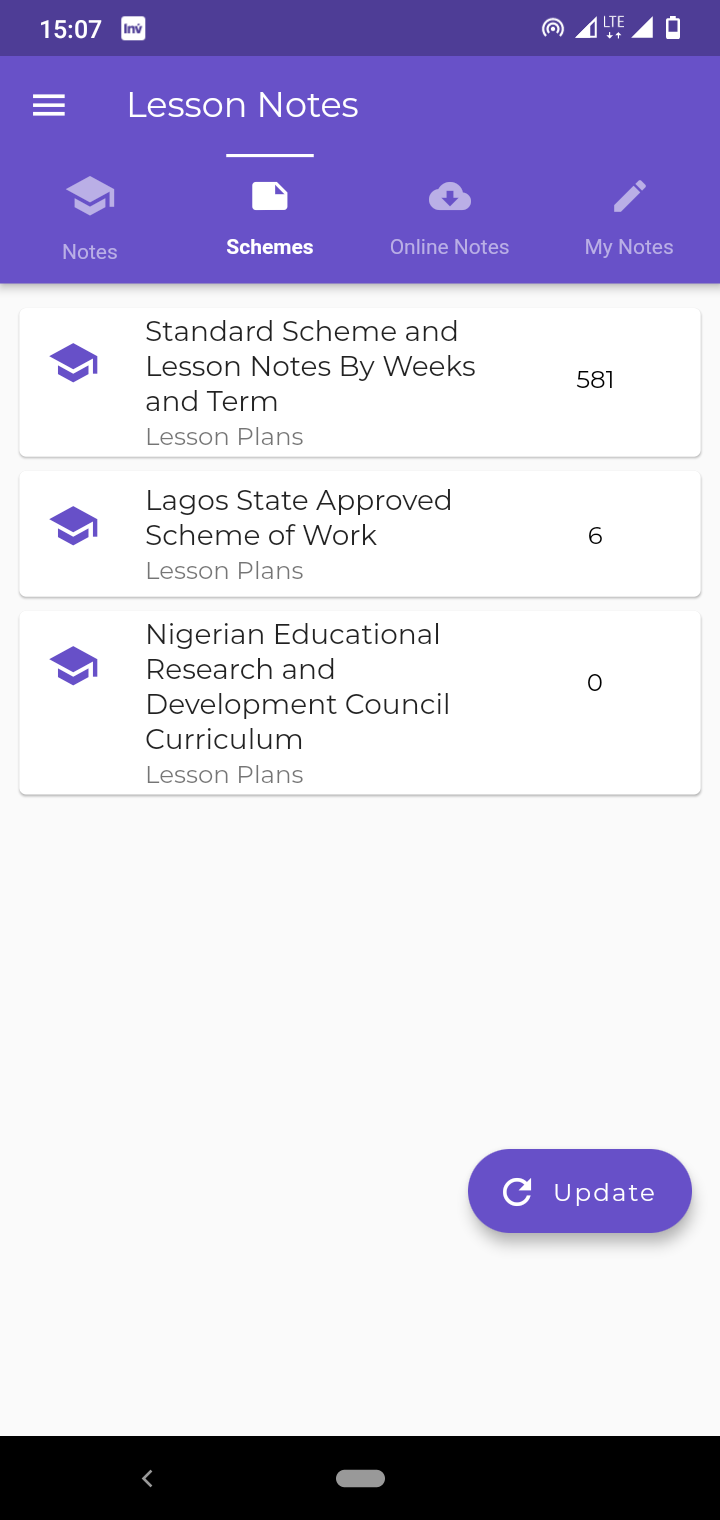The image size is (720, 1520).
Task: Tap the pencil My Notes icon
Action: (x=630, y=196)
